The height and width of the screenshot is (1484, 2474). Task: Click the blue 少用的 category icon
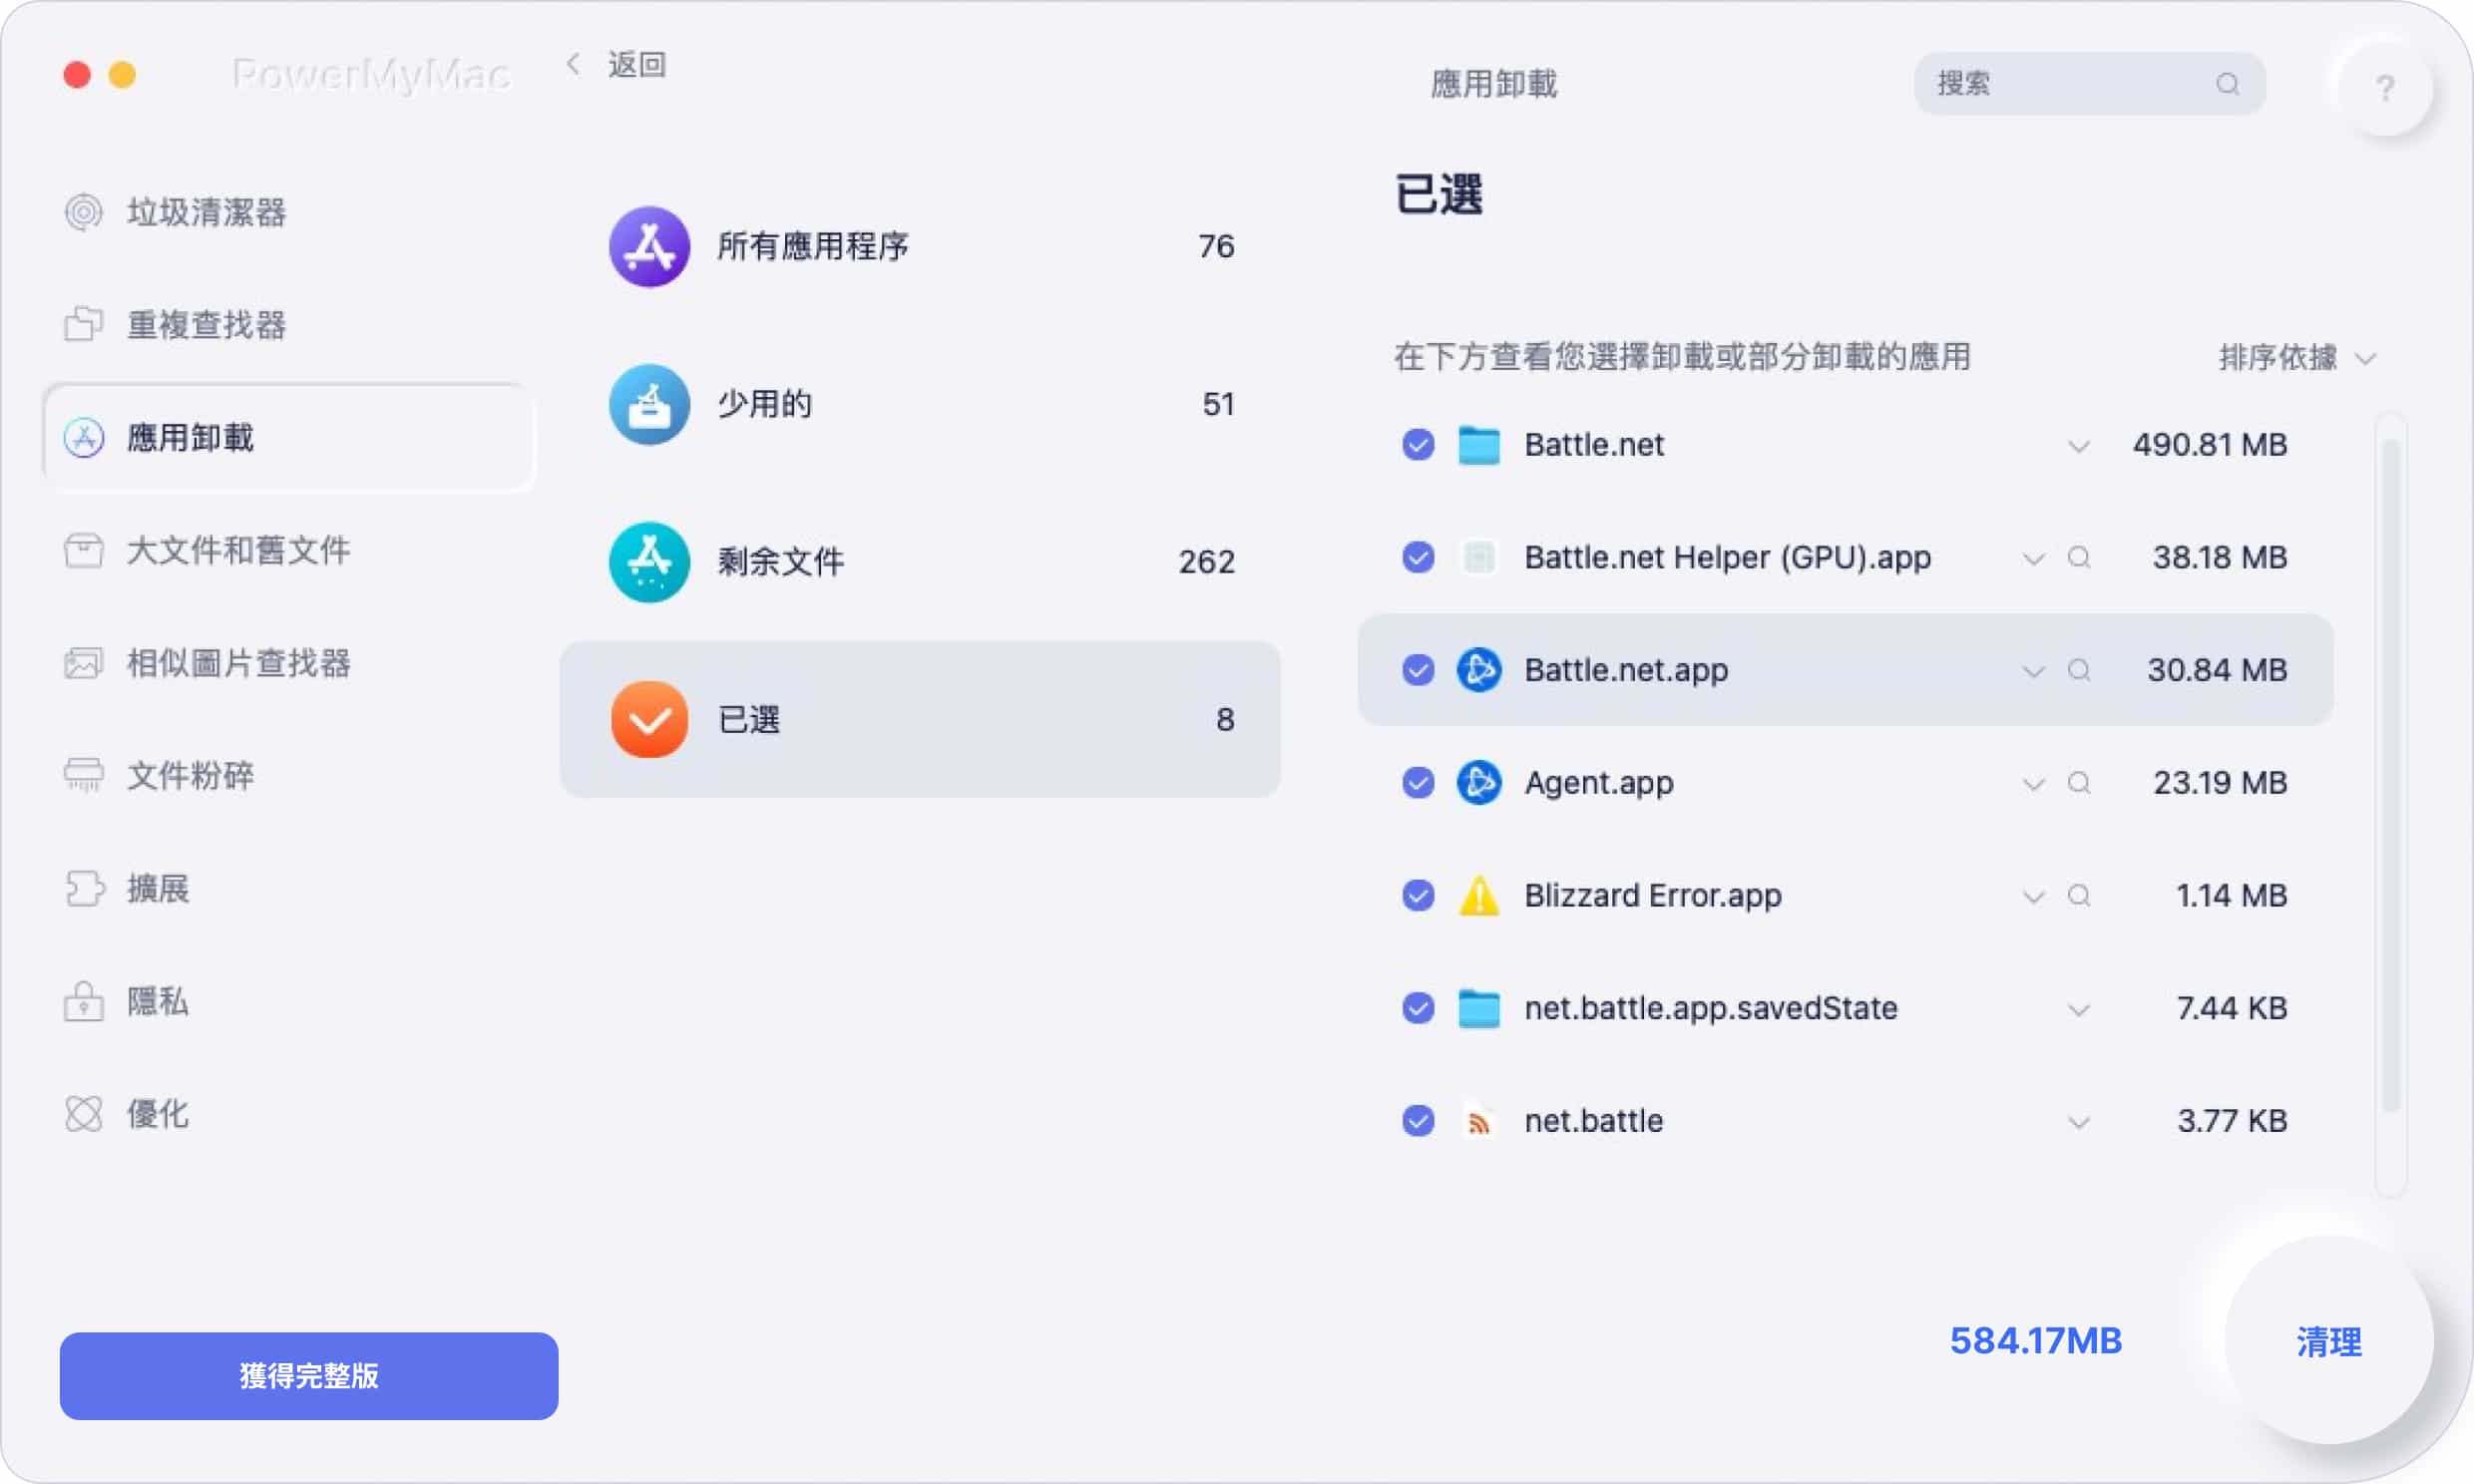click(x=649, y=404)
